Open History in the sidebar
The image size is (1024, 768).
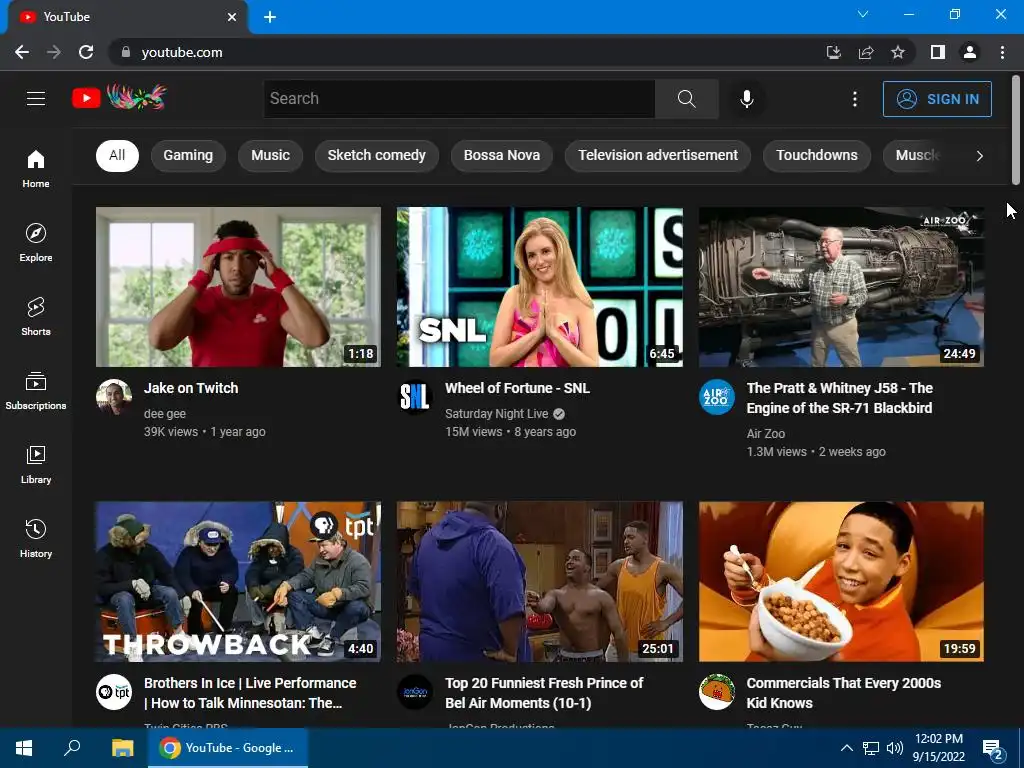click(36, 538)
